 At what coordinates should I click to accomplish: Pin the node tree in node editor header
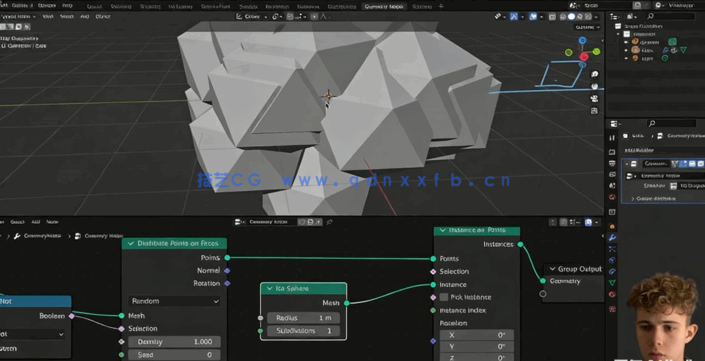click(x=330, y=222)
